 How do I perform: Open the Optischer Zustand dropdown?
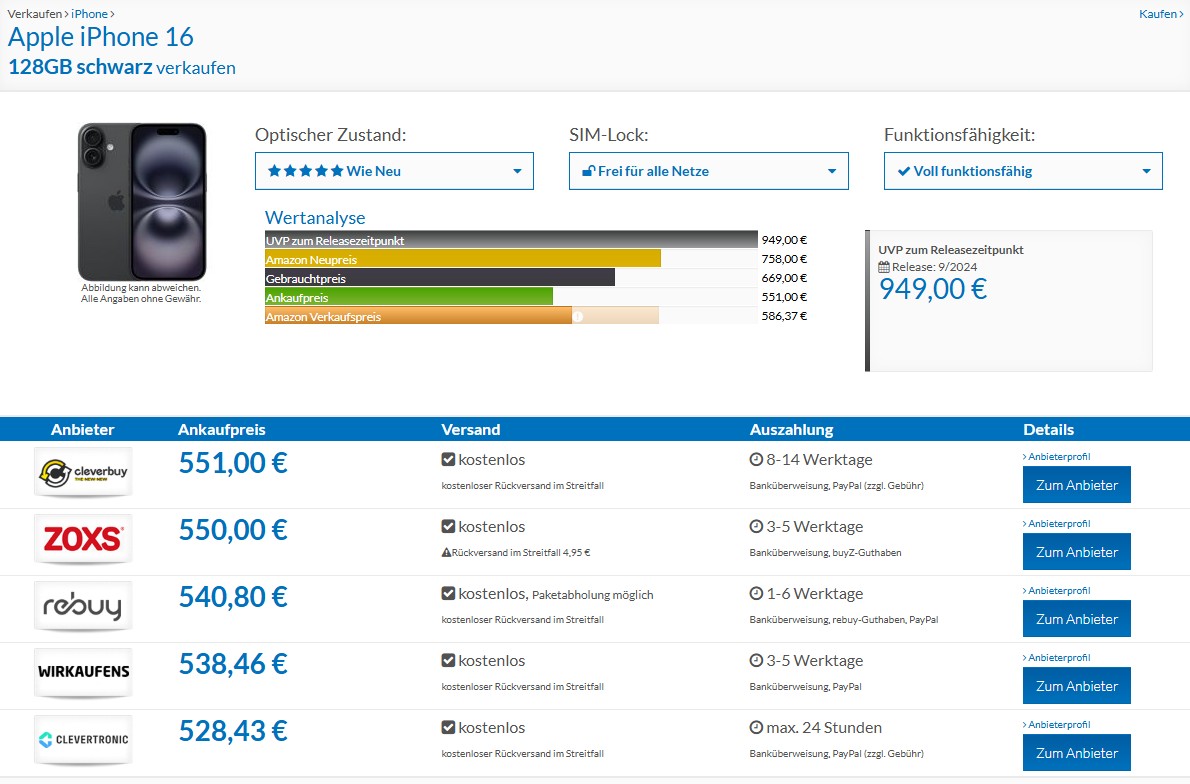pyautogui.click(x=394, y=171)
